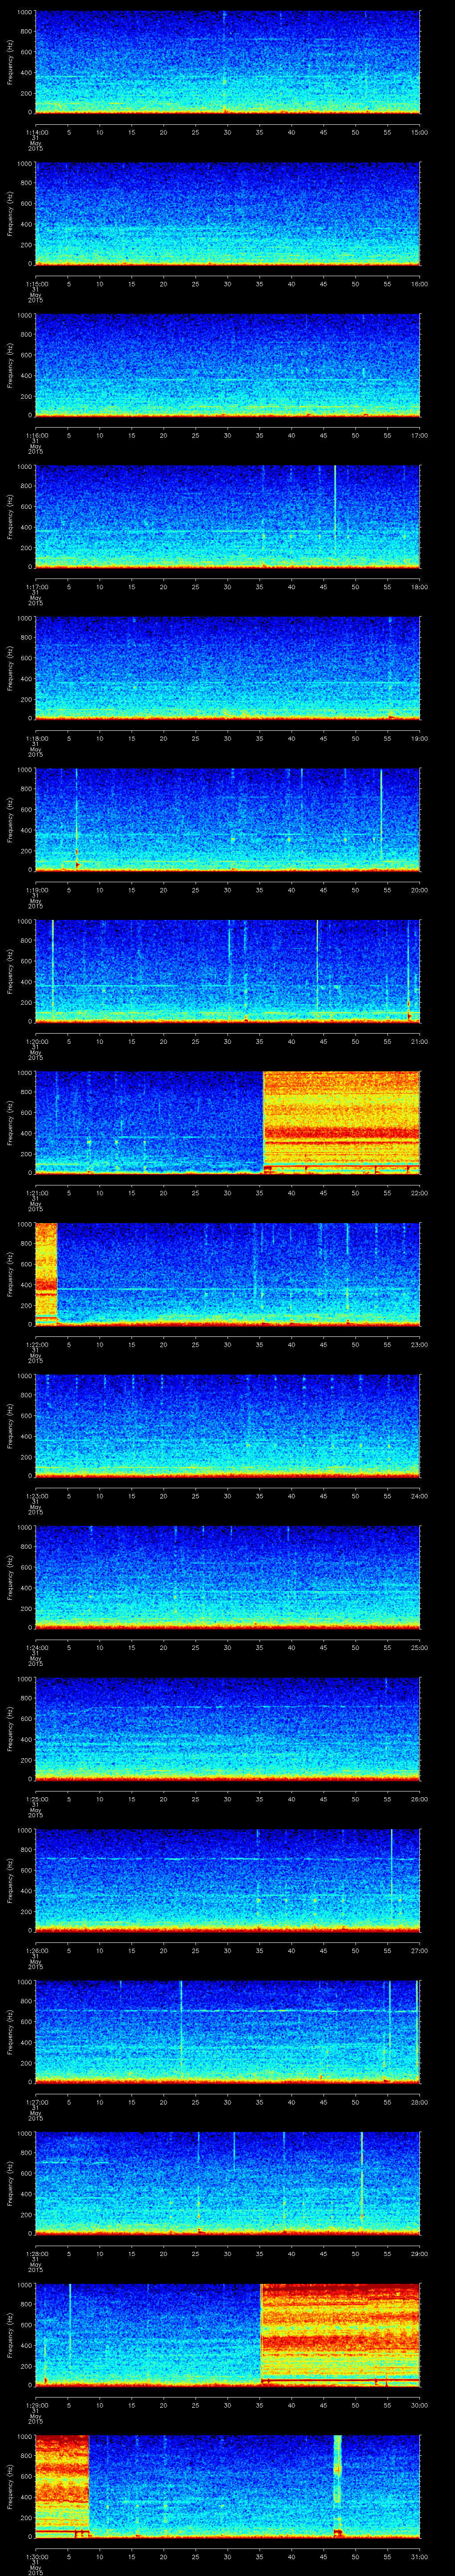Click the 30:00 end time label

[419, 2405]
